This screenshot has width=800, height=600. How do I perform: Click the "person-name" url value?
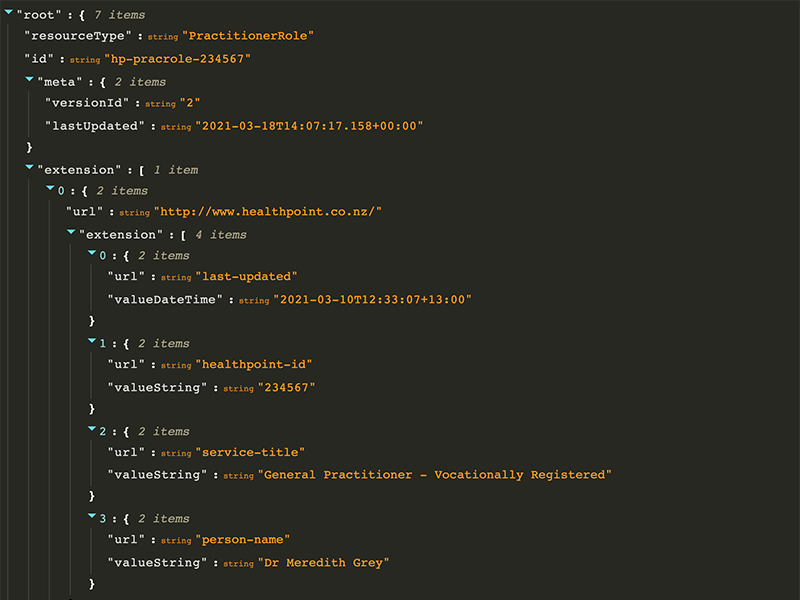click(243, 540)
